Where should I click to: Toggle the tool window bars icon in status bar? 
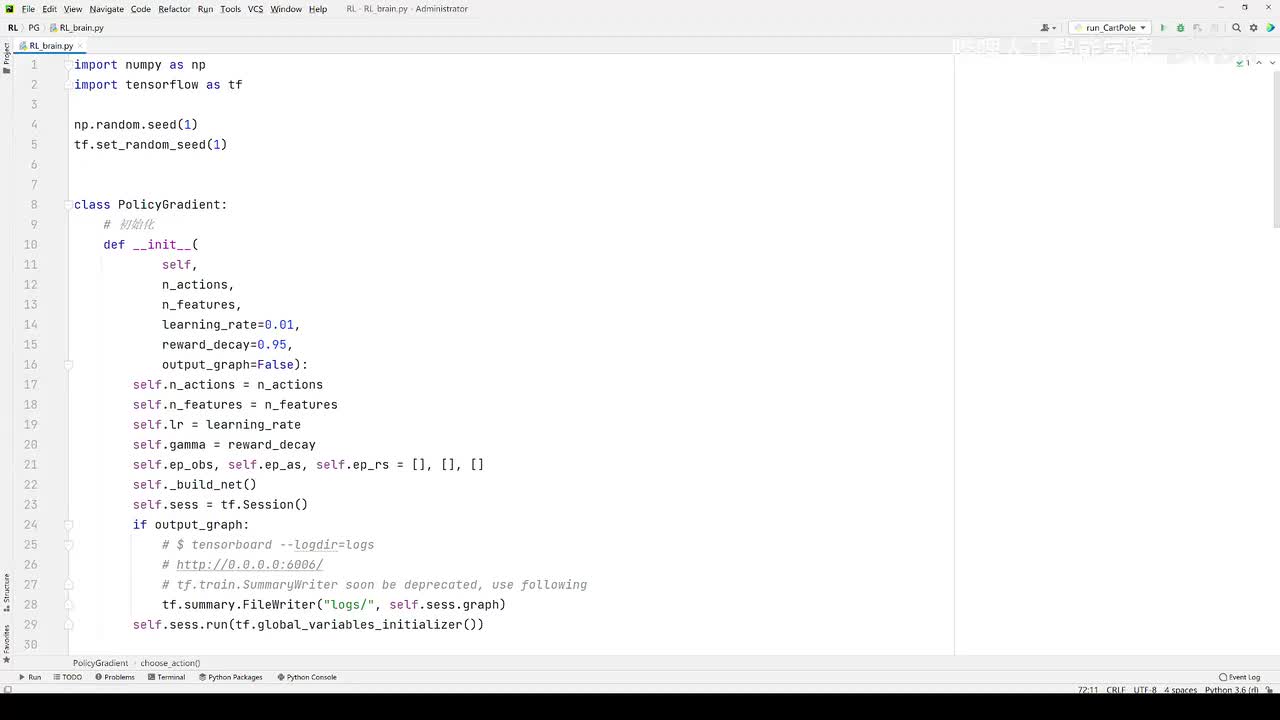(7, 690)
